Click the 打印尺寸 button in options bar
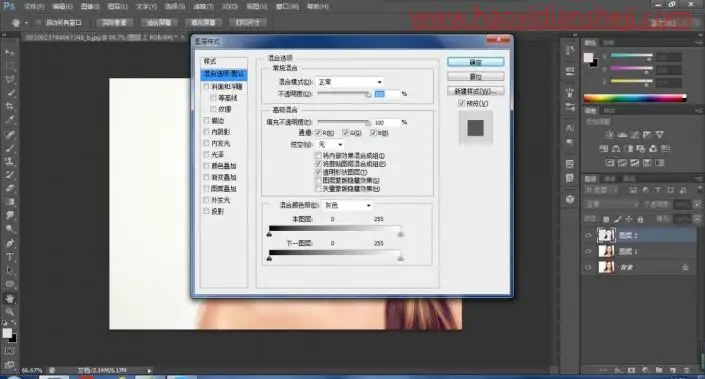Viewport: 705px width, 379px height. tap(248, 22)
